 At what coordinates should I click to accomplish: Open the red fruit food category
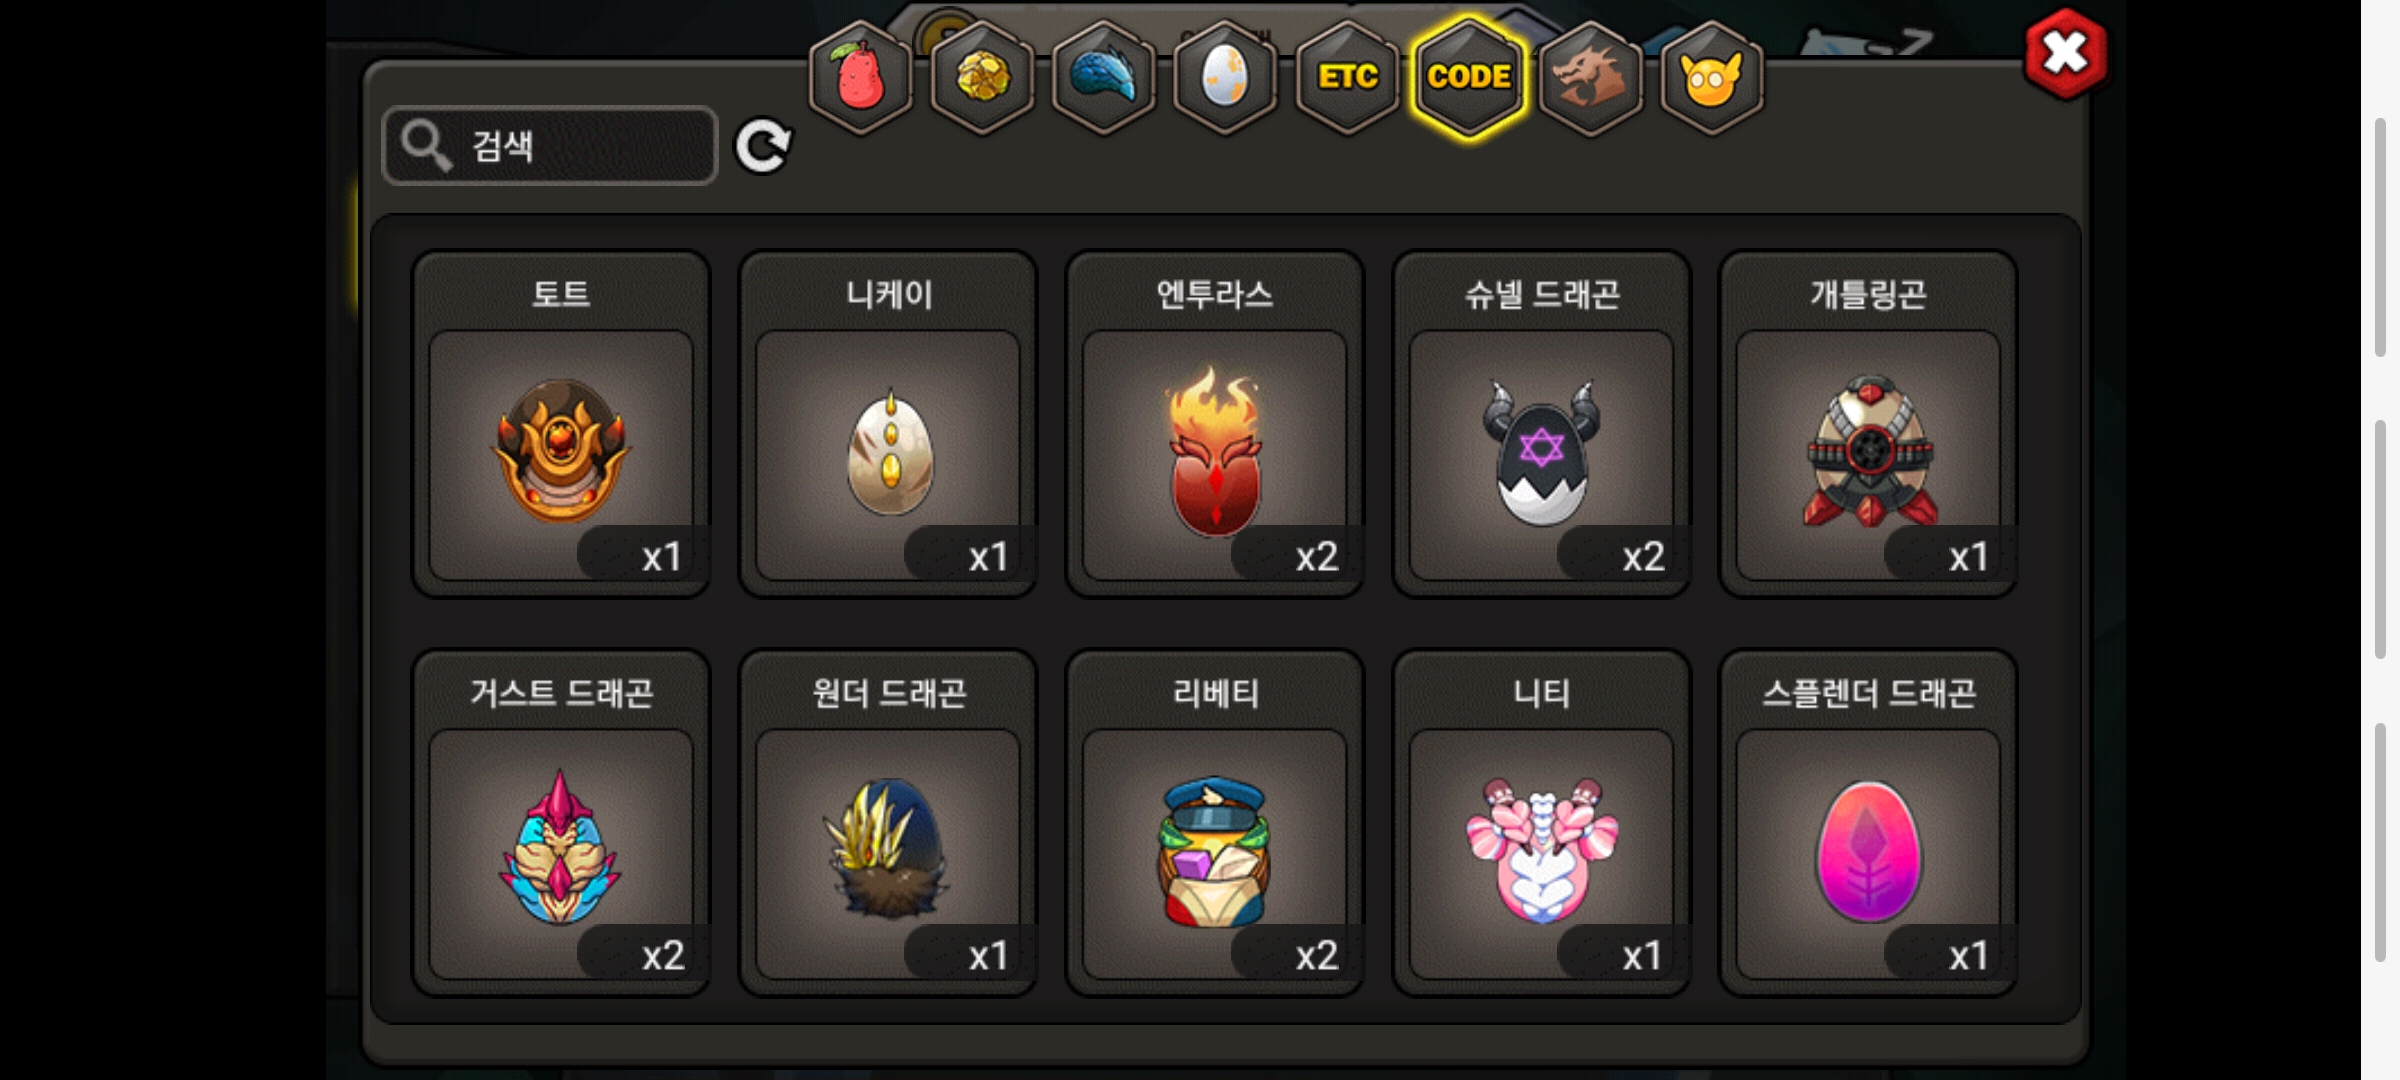coord(860,77)
